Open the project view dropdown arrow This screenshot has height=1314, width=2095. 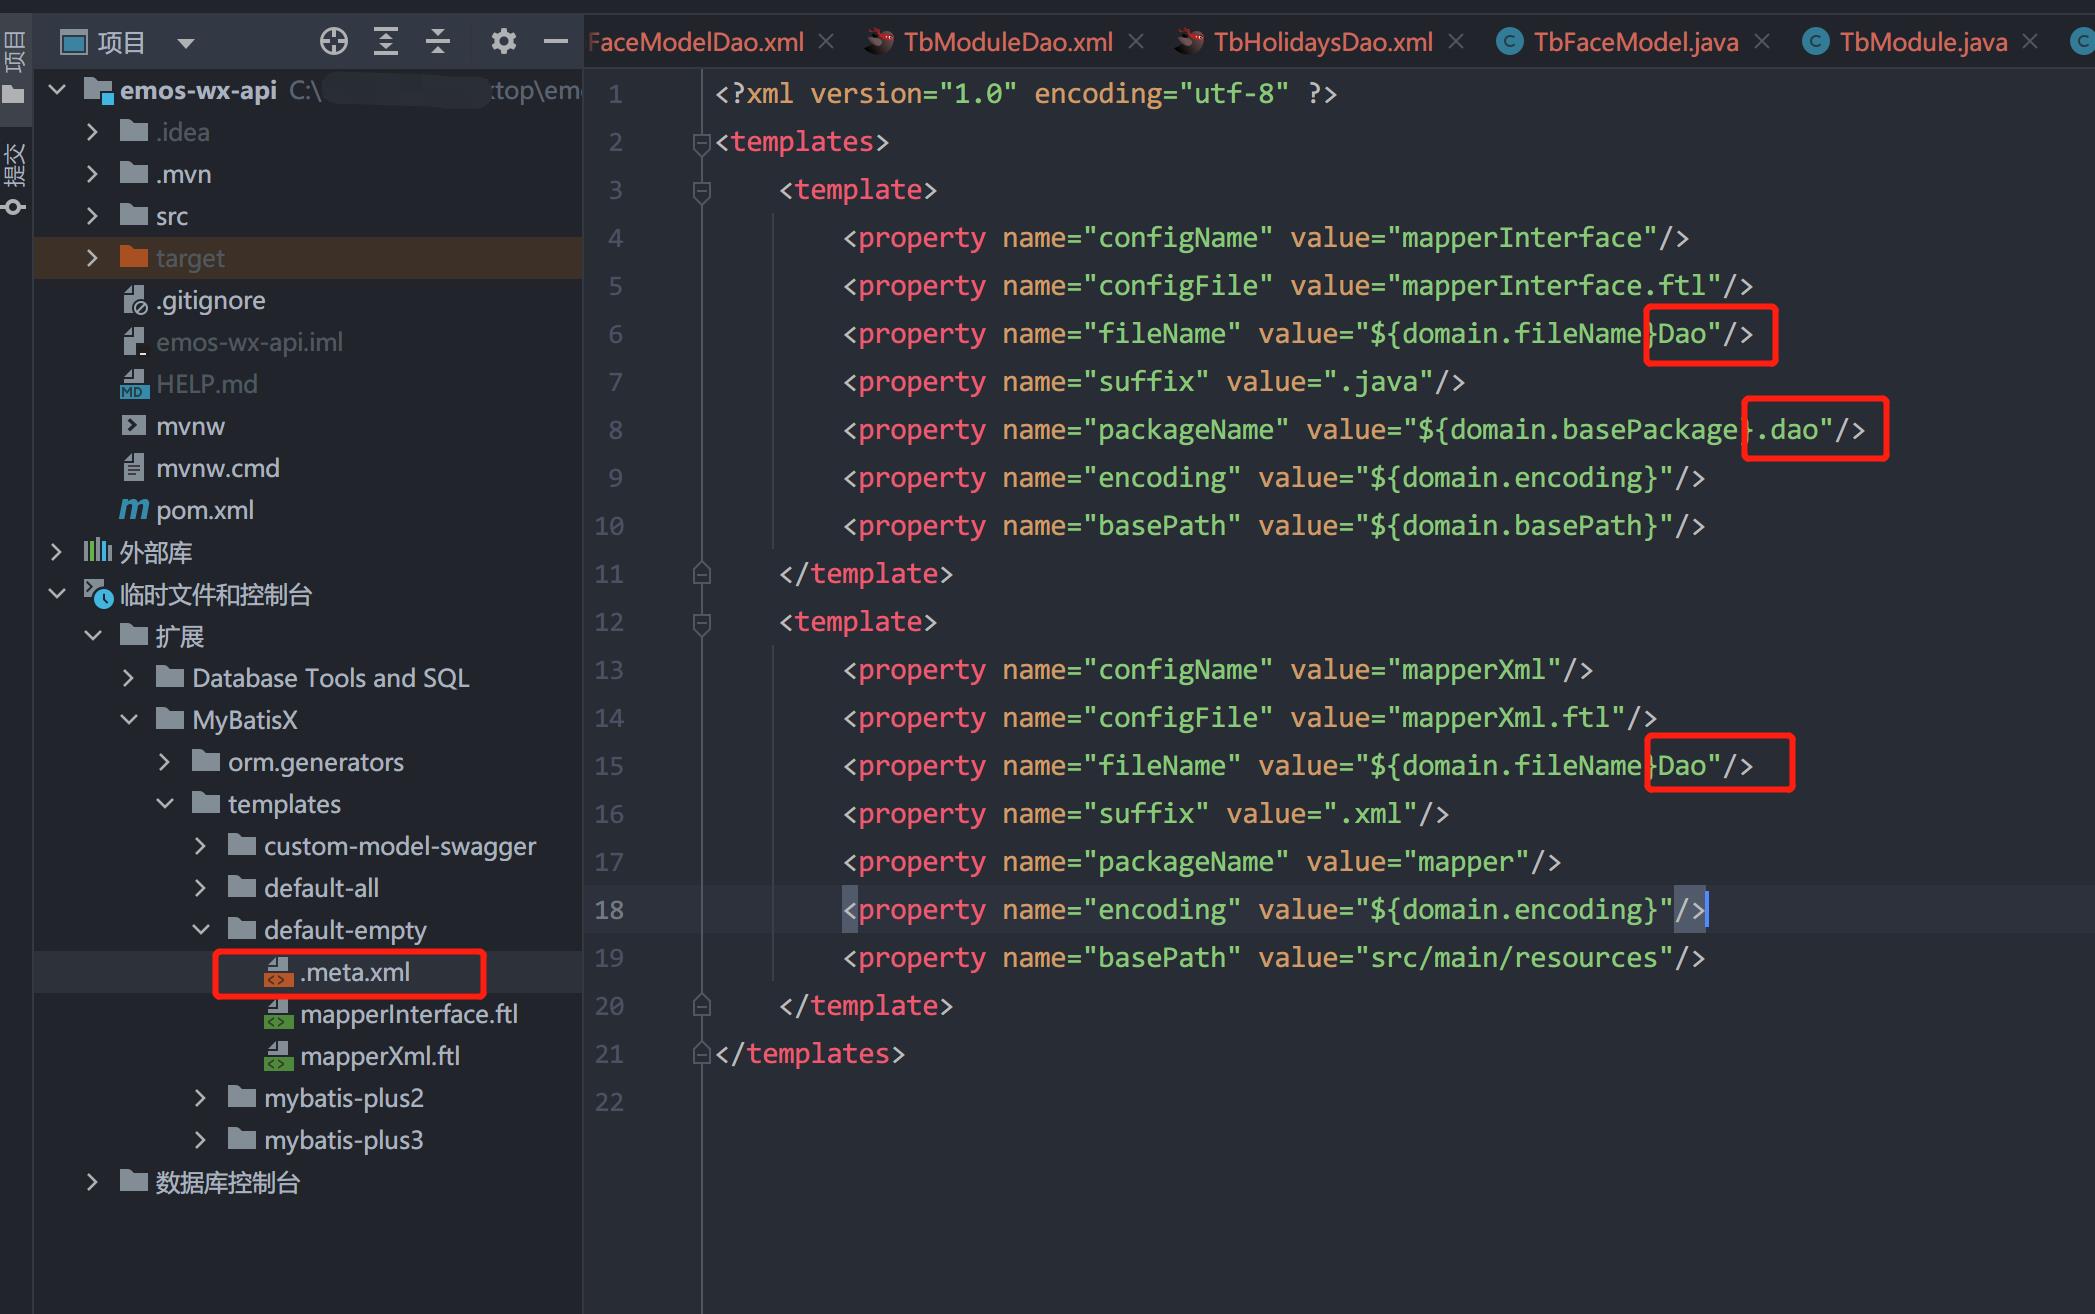185,43
